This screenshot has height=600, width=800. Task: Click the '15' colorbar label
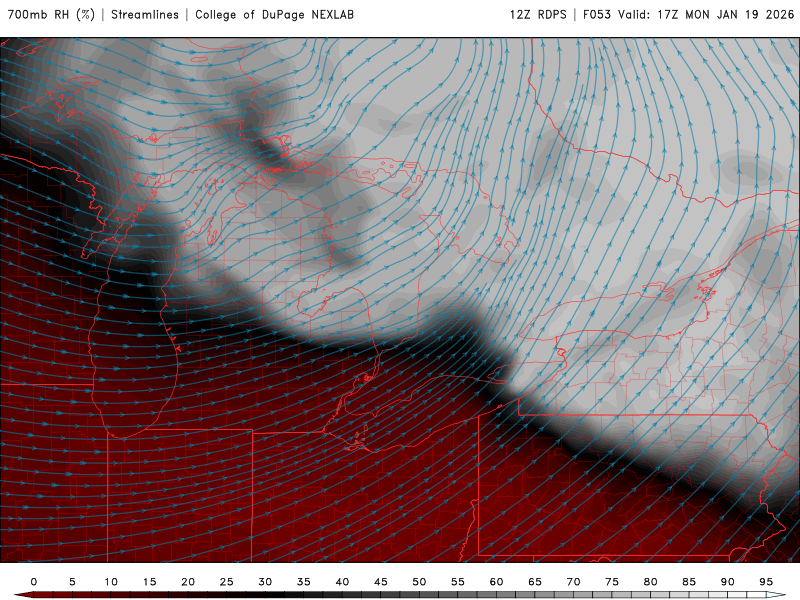click(149, 582)
